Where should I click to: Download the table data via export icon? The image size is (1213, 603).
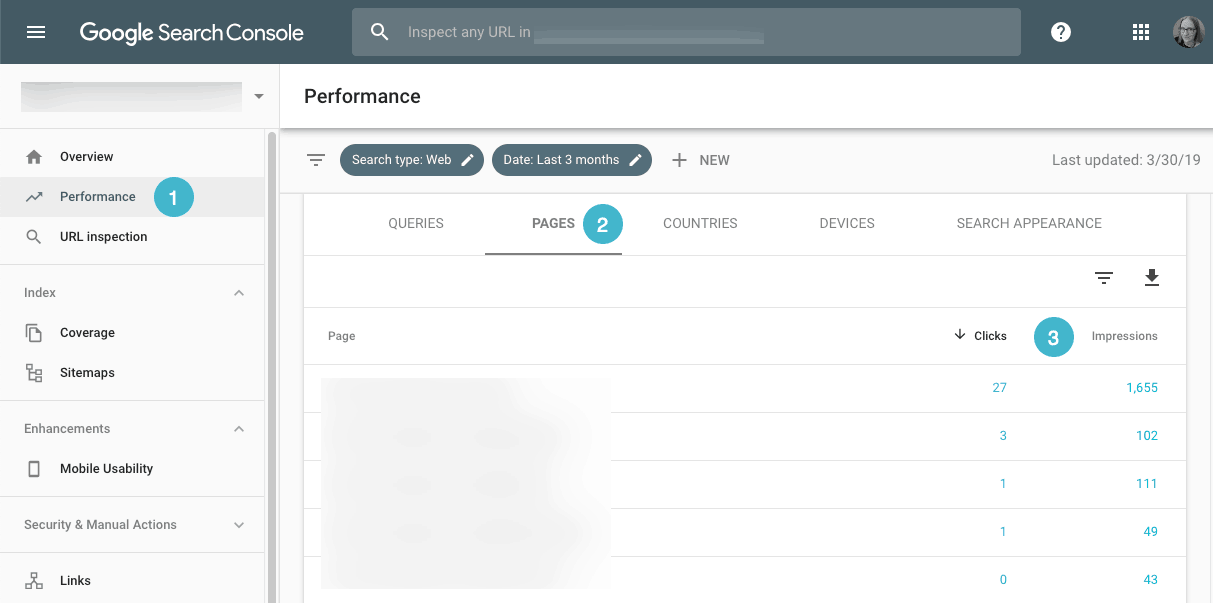click(x=1152, y=278)
